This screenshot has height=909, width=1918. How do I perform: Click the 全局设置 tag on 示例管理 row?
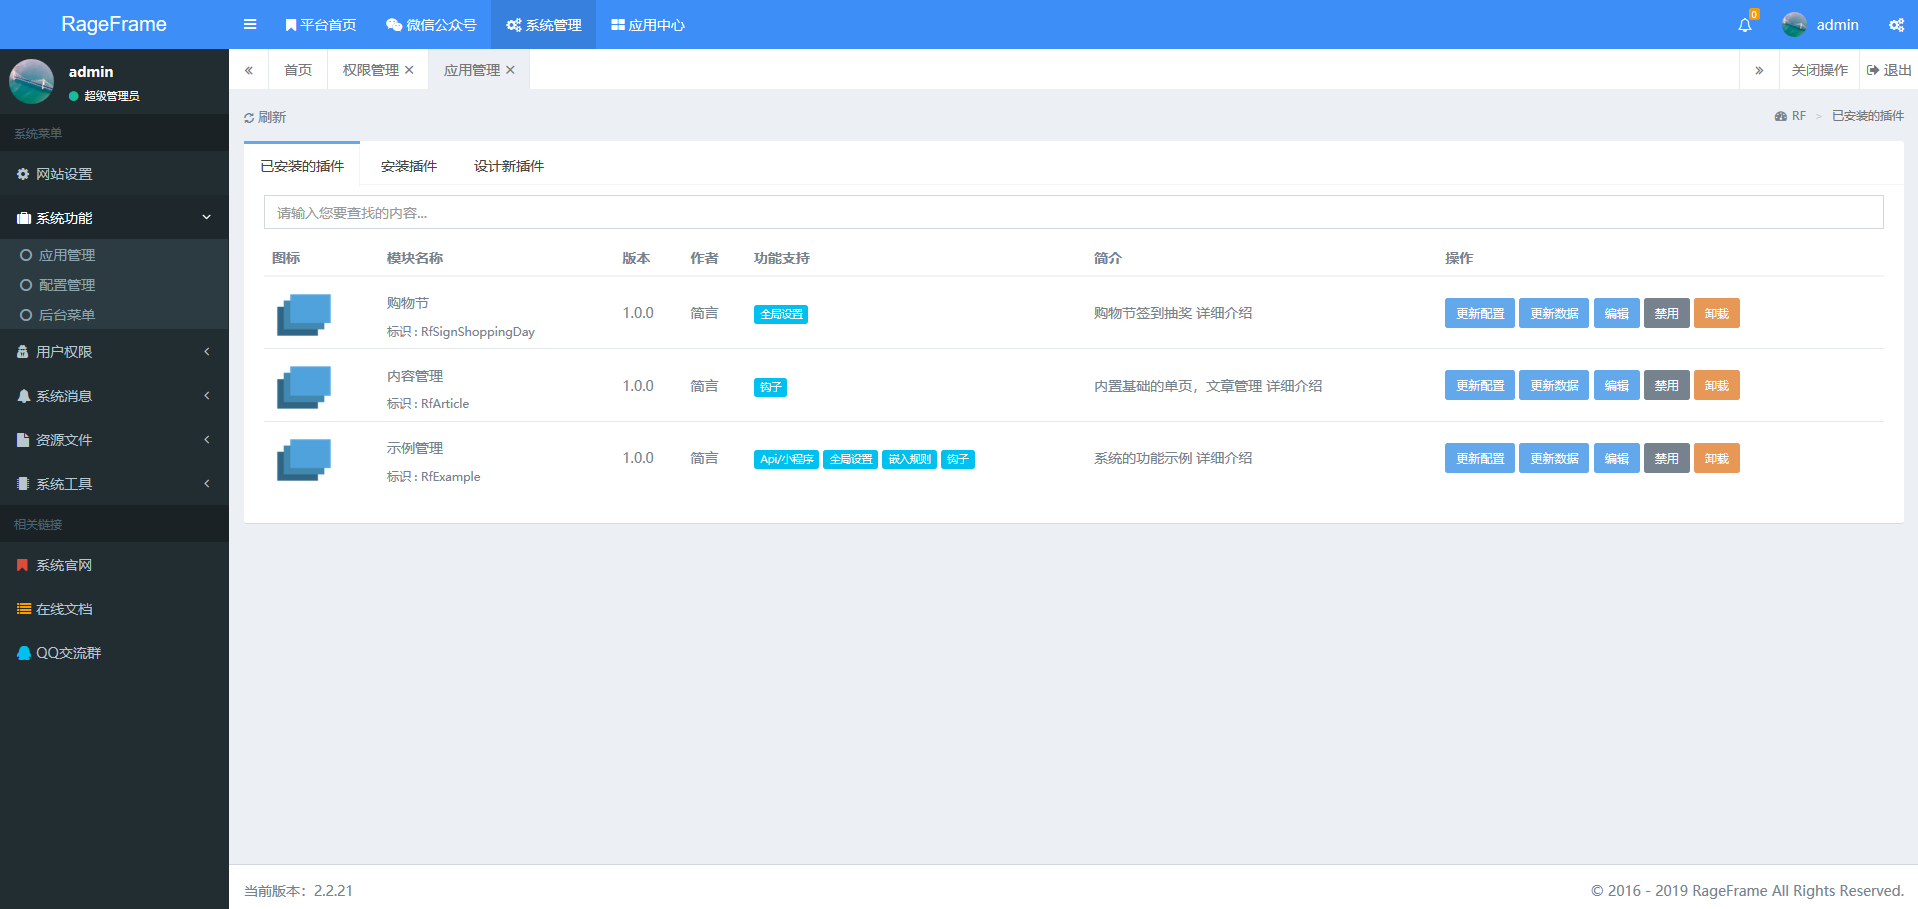click(851, 459)
